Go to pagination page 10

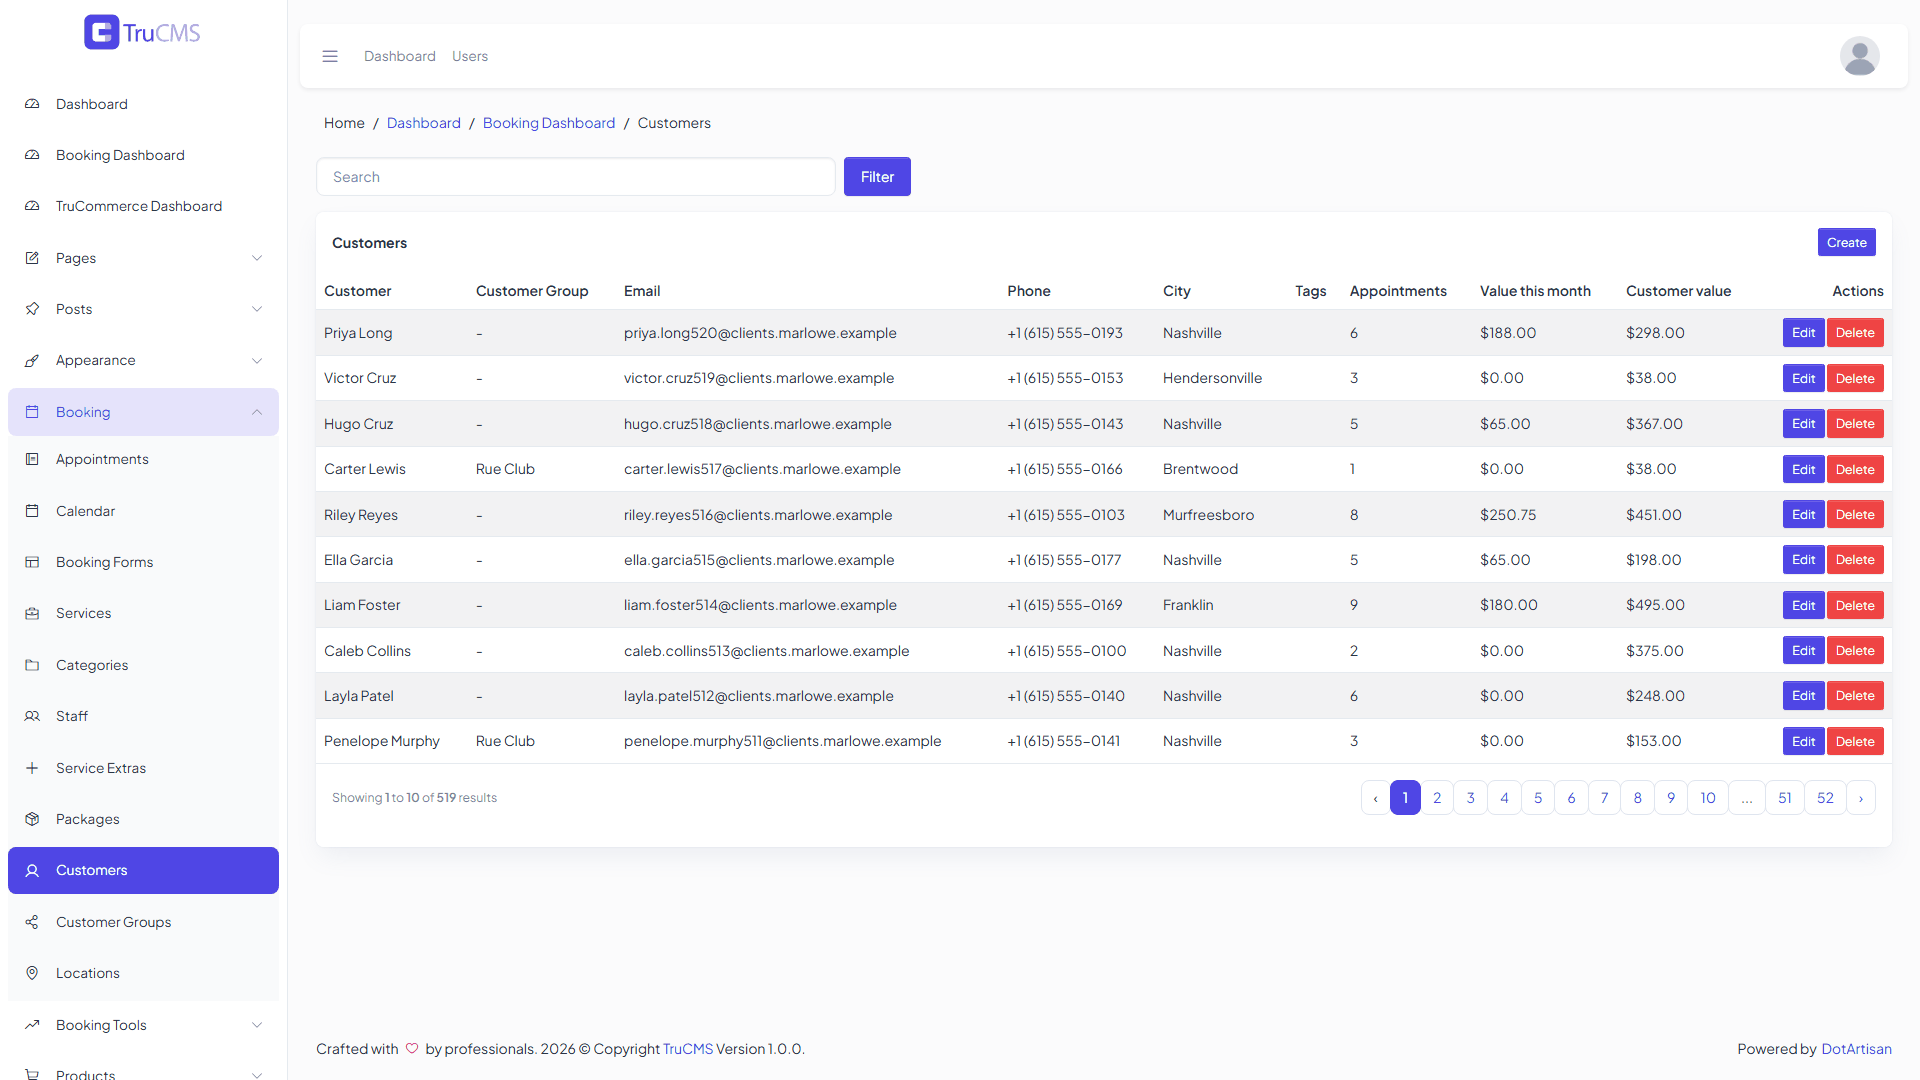tap(1708, 798)
